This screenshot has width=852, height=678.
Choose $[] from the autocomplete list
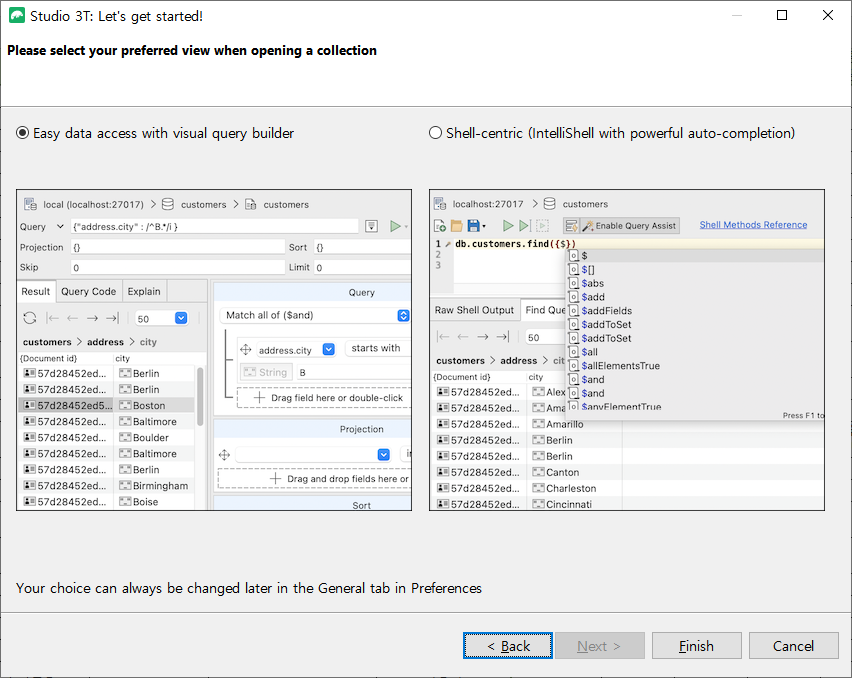point(587,269)
